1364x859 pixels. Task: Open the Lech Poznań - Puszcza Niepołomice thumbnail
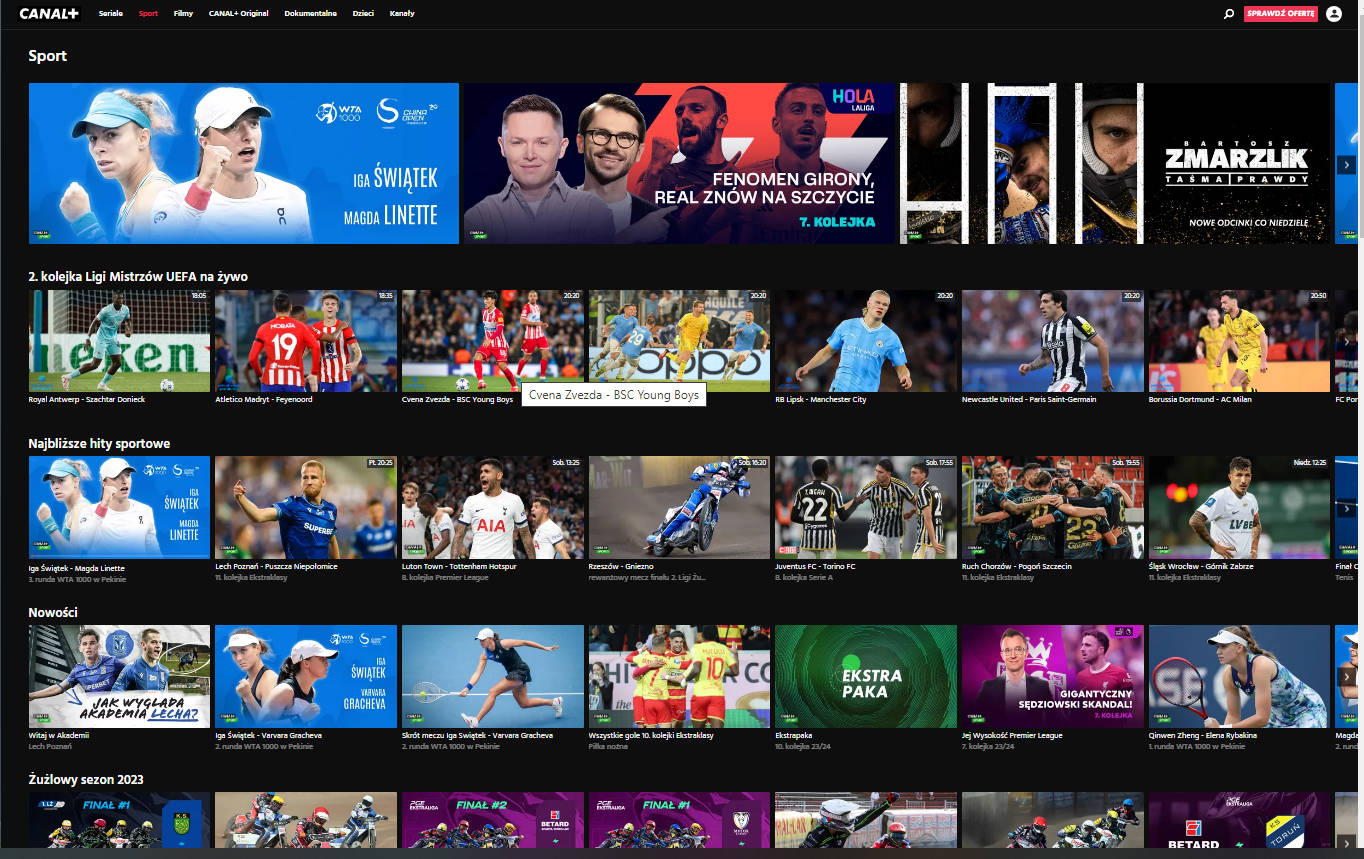coord(306,508)
